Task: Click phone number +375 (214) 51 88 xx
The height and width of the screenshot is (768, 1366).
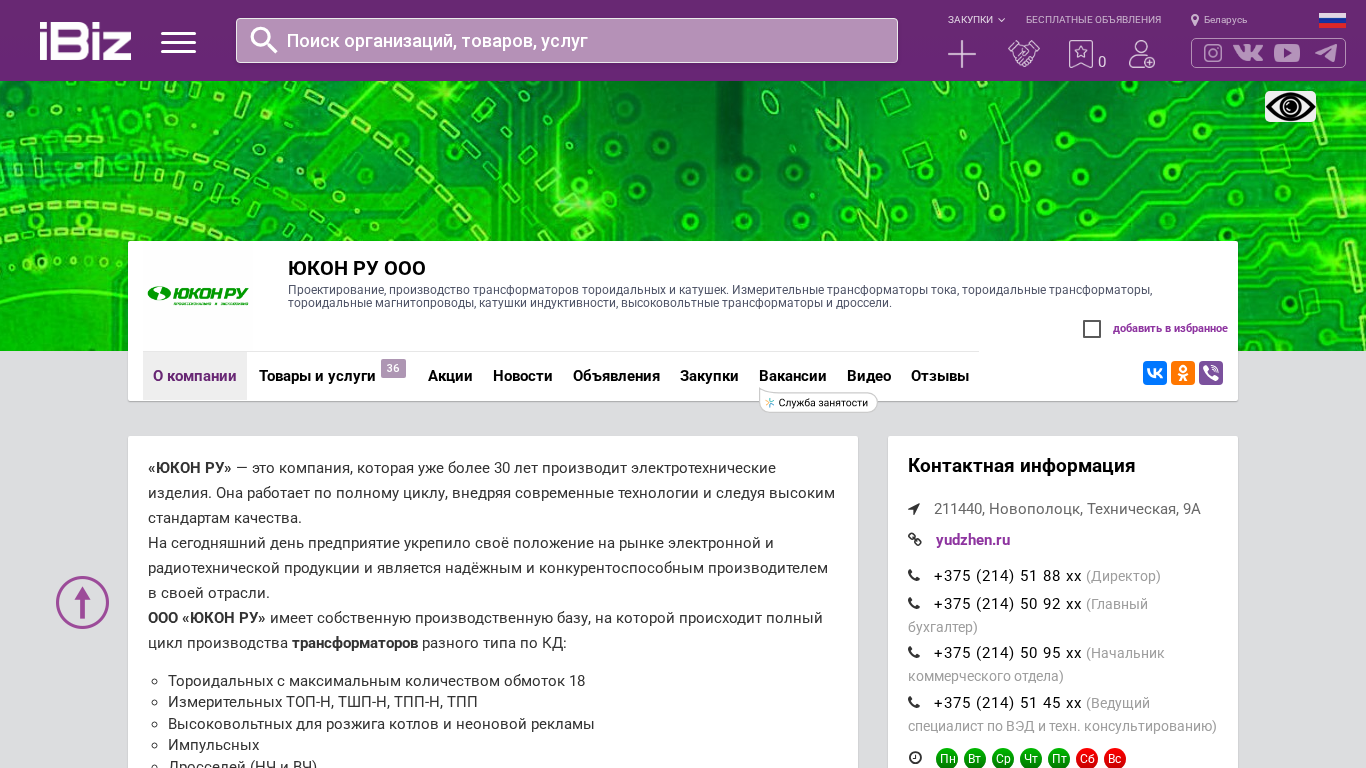Action: pos(1008,576)
